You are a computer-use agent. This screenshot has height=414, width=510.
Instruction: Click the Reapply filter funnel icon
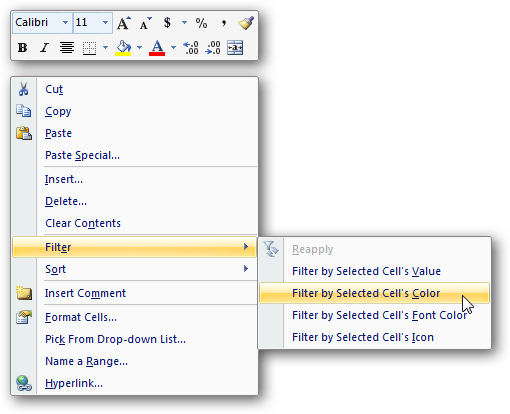click(x=271, y=249)
